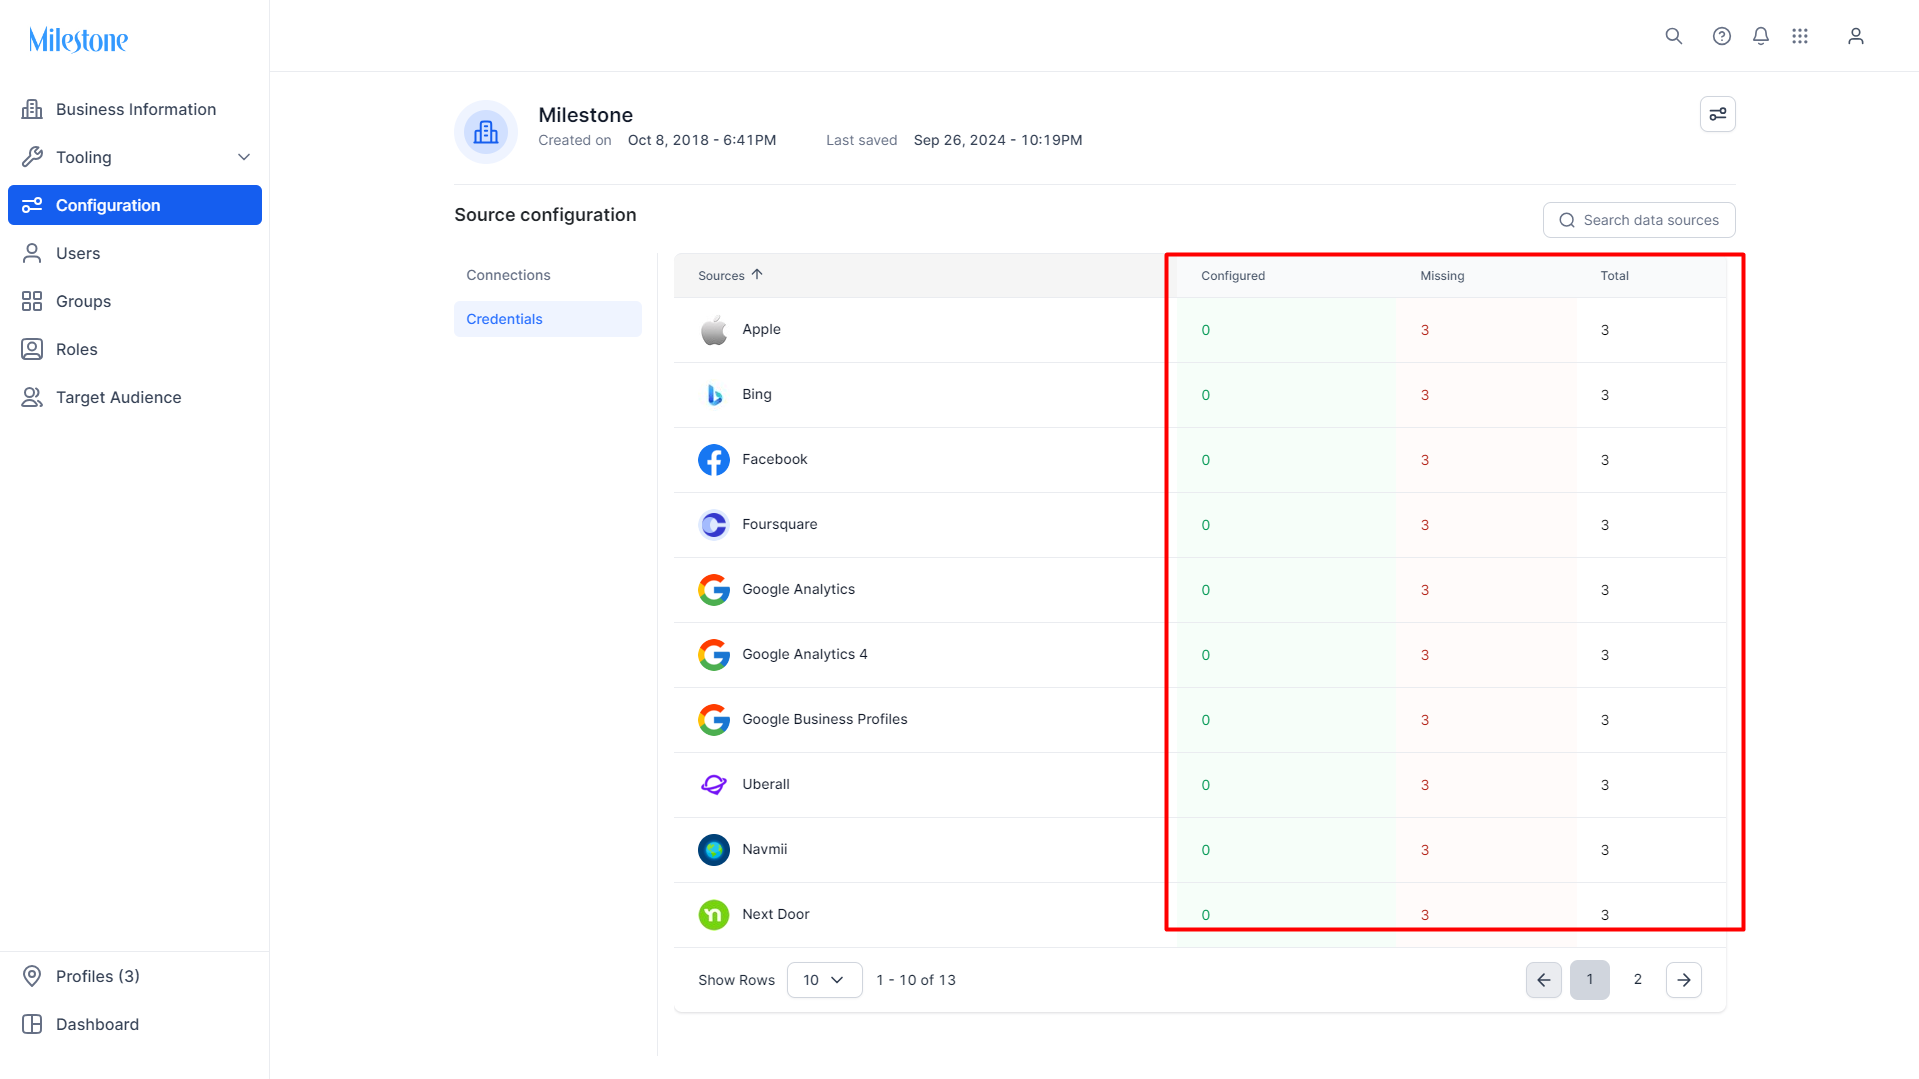
Task: Click the Profiles location pin icon
Action: (32, 976)
